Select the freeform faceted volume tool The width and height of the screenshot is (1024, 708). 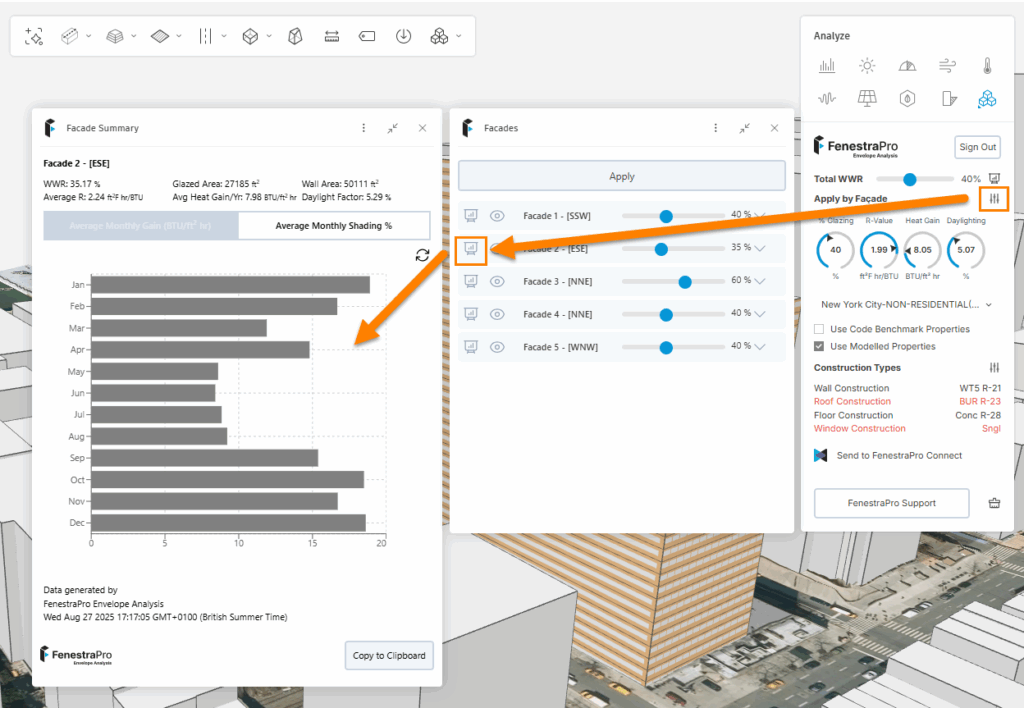tap(295, 37)
